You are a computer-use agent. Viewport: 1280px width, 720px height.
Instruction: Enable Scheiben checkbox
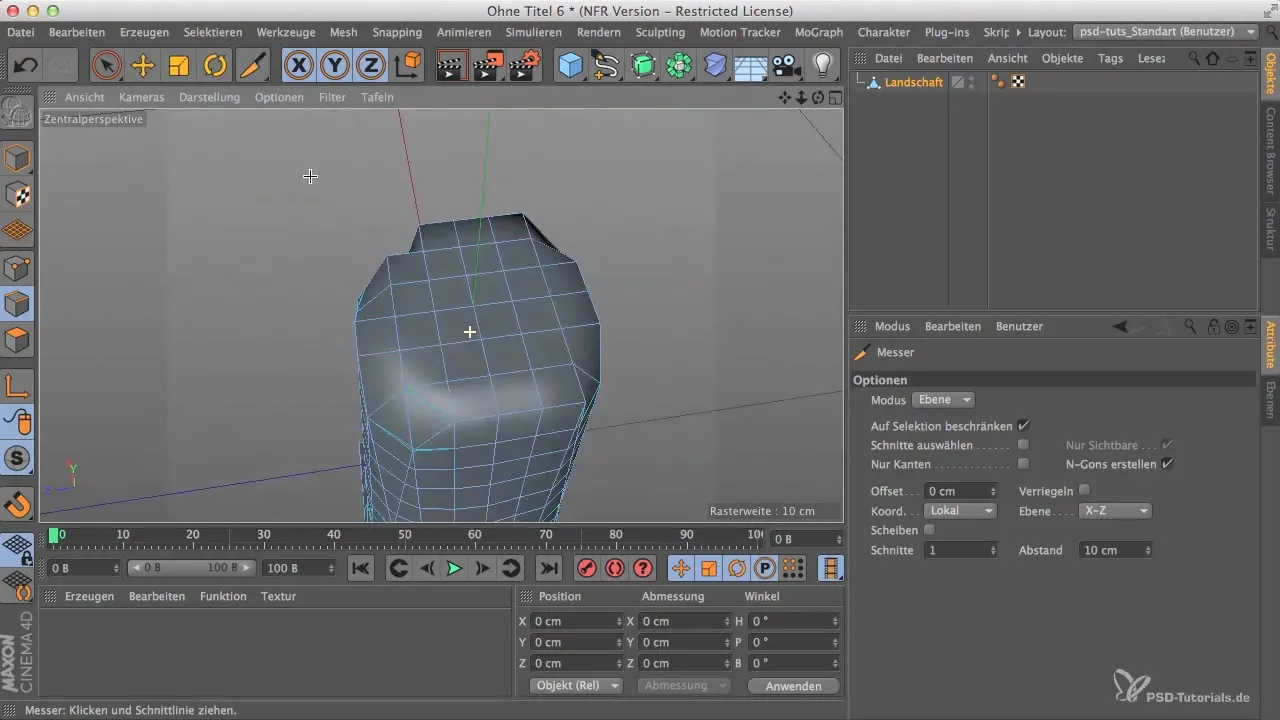tap(930, 530)
